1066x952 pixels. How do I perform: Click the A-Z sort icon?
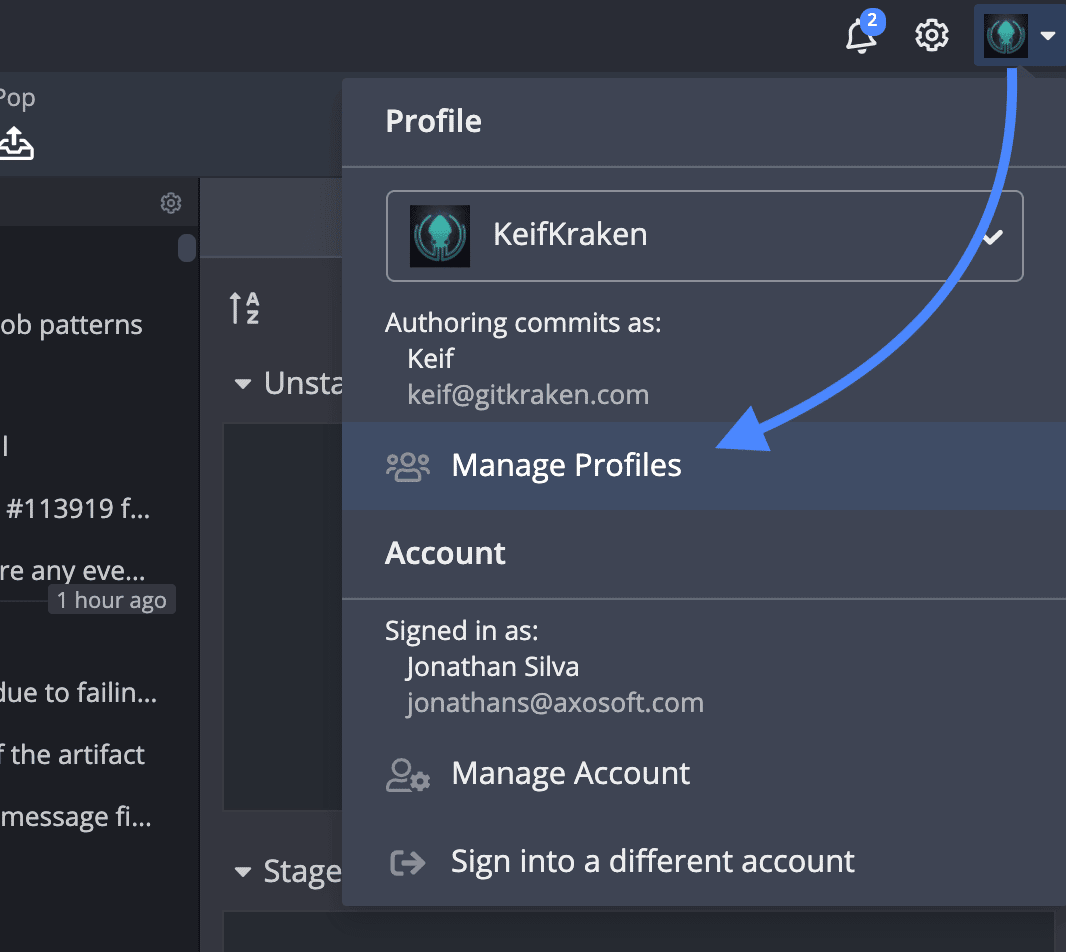pyautogui.click(x=245, y=308)
